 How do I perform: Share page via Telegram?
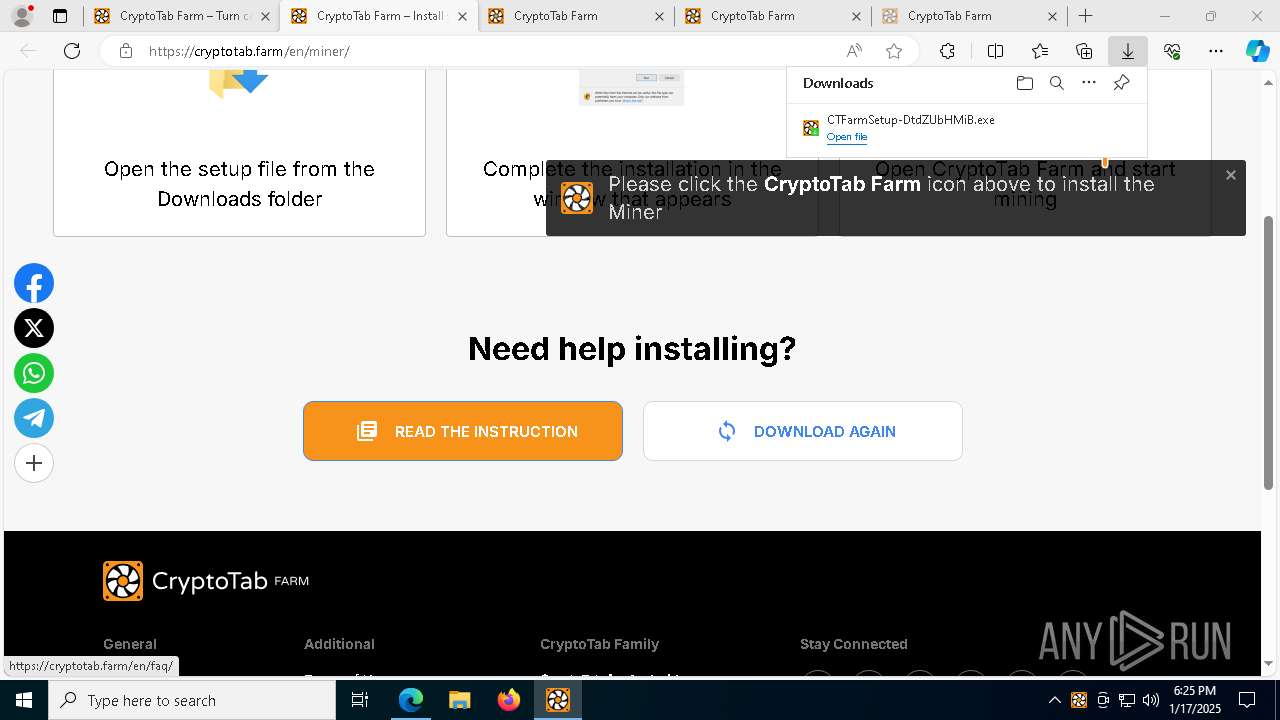tap(34, 418)
